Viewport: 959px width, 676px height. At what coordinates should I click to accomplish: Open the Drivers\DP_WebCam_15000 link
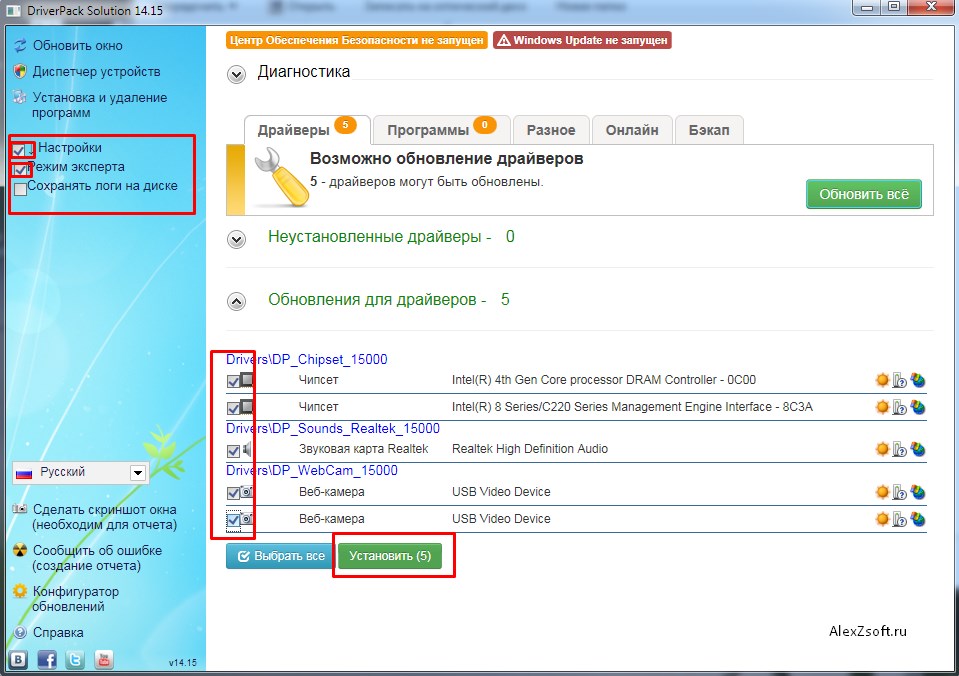[x=312, y=470]
